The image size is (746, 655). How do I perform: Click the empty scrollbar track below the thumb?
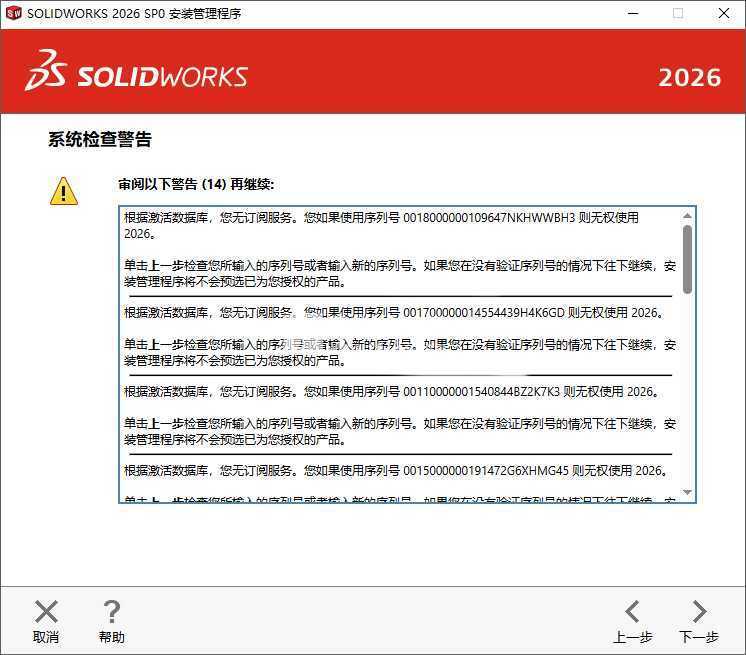pyautogui.click(x=687, y=400)
